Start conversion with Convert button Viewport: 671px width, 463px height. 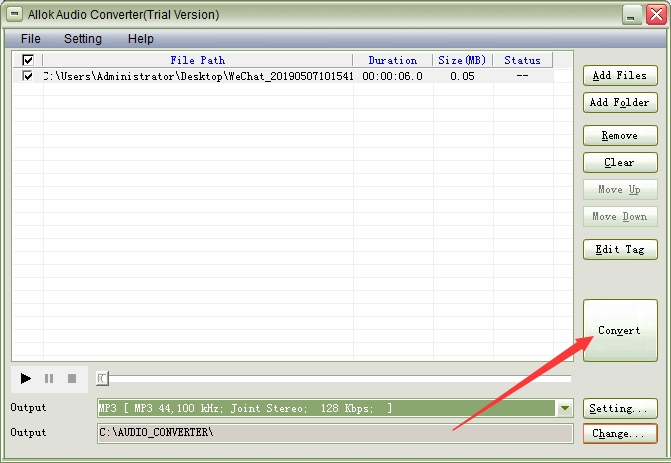620,330
